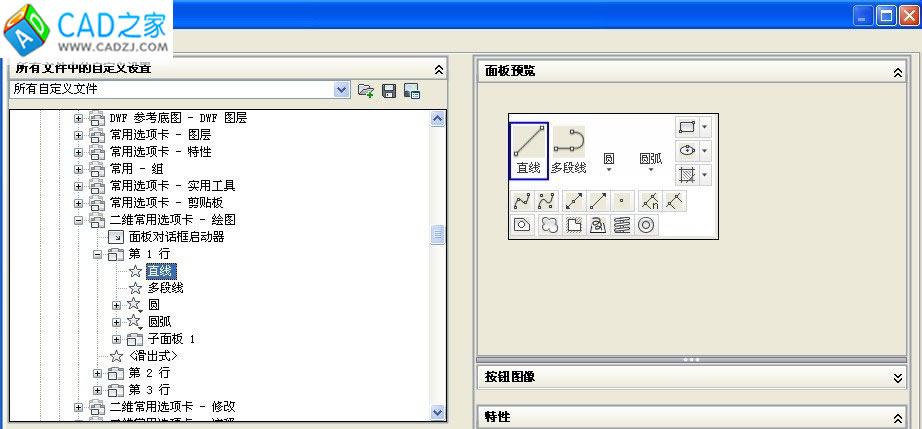Click the helix spiral icon in preview
This screenshot has height=429, width=922.
[x=622, y=225]
